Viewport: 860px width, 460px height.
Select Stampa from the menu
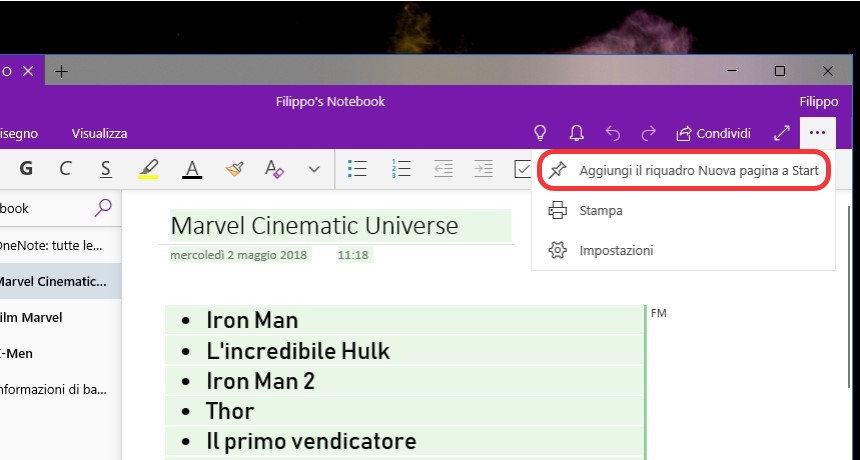point(683,211)
